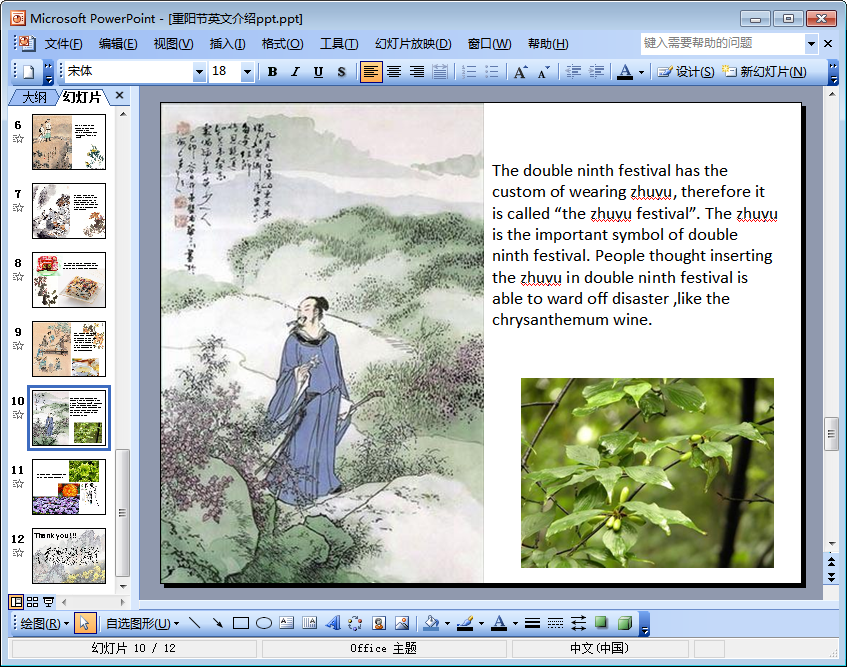The image size is (847, 667).
Task: Start slide show from current slide
Action: click(x=48, y=602)
